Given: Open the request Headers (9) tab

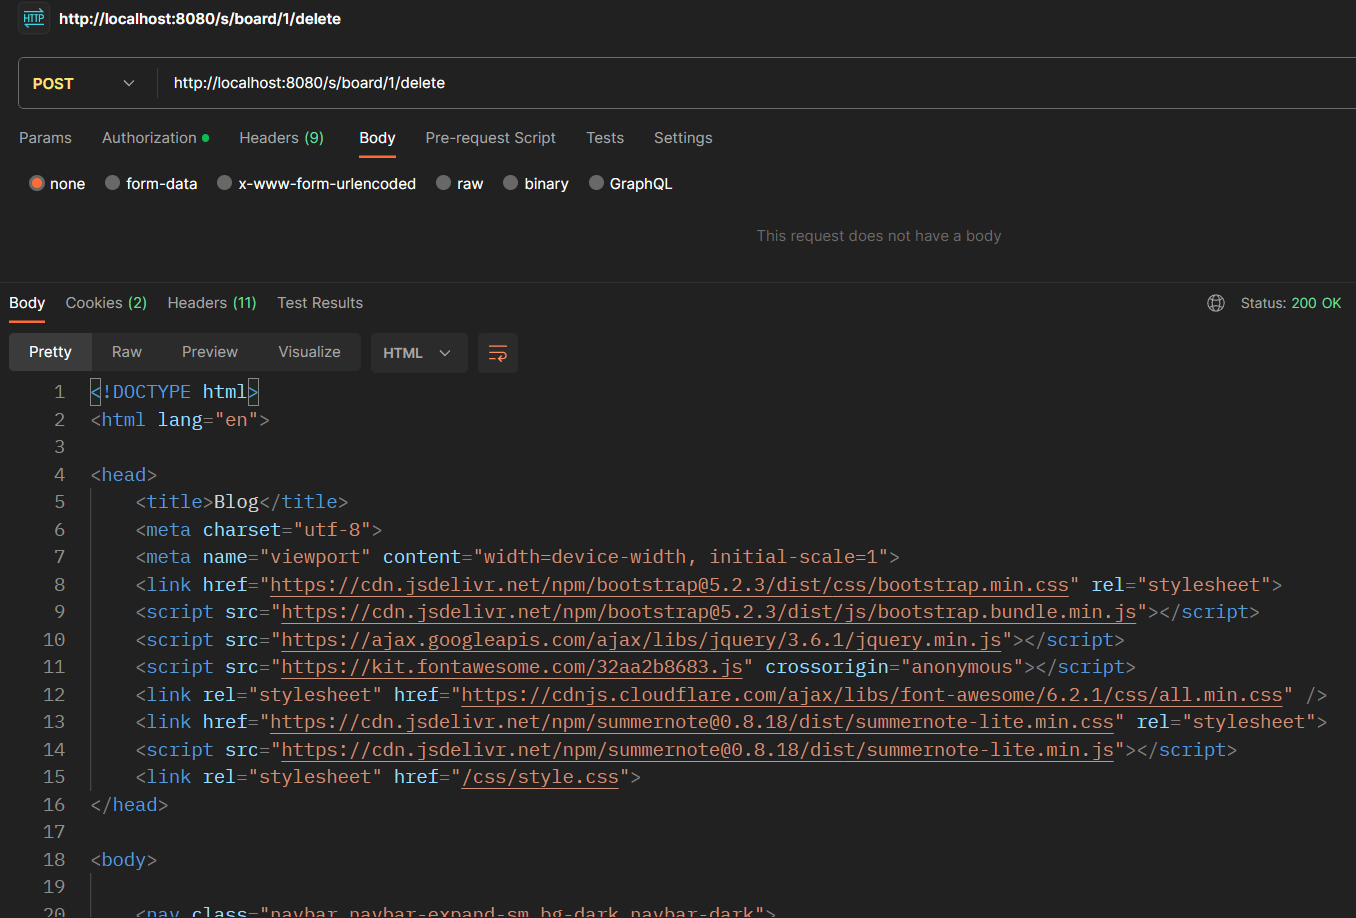Looking at the screenshot, I should tap(282, 138).
